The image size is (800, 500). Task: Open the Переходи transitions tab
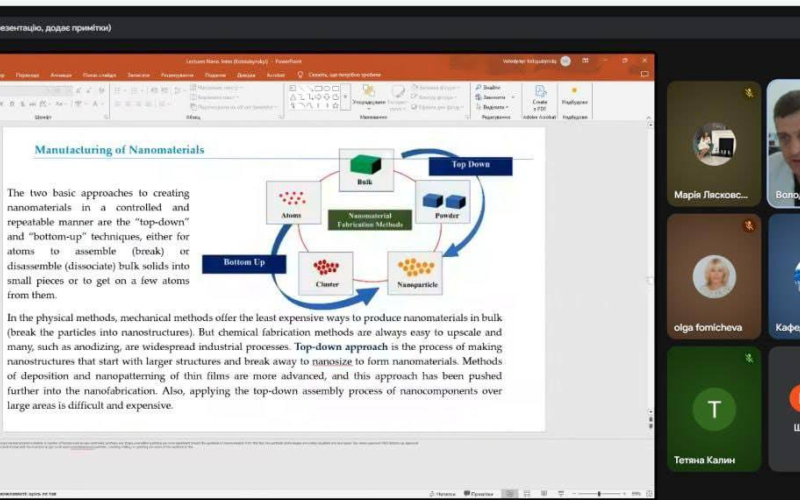[x=27, y=74]
